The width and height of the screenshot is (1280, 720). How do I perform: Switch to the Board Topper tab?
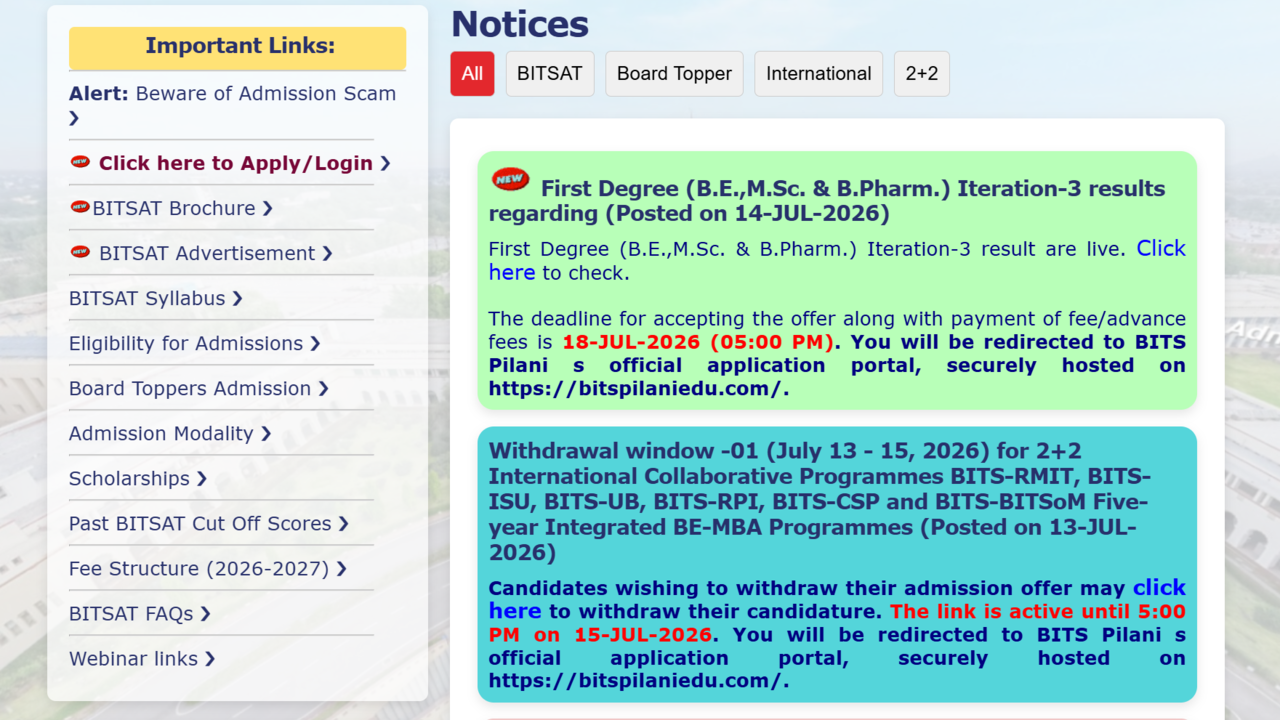(x=674, y=74)
